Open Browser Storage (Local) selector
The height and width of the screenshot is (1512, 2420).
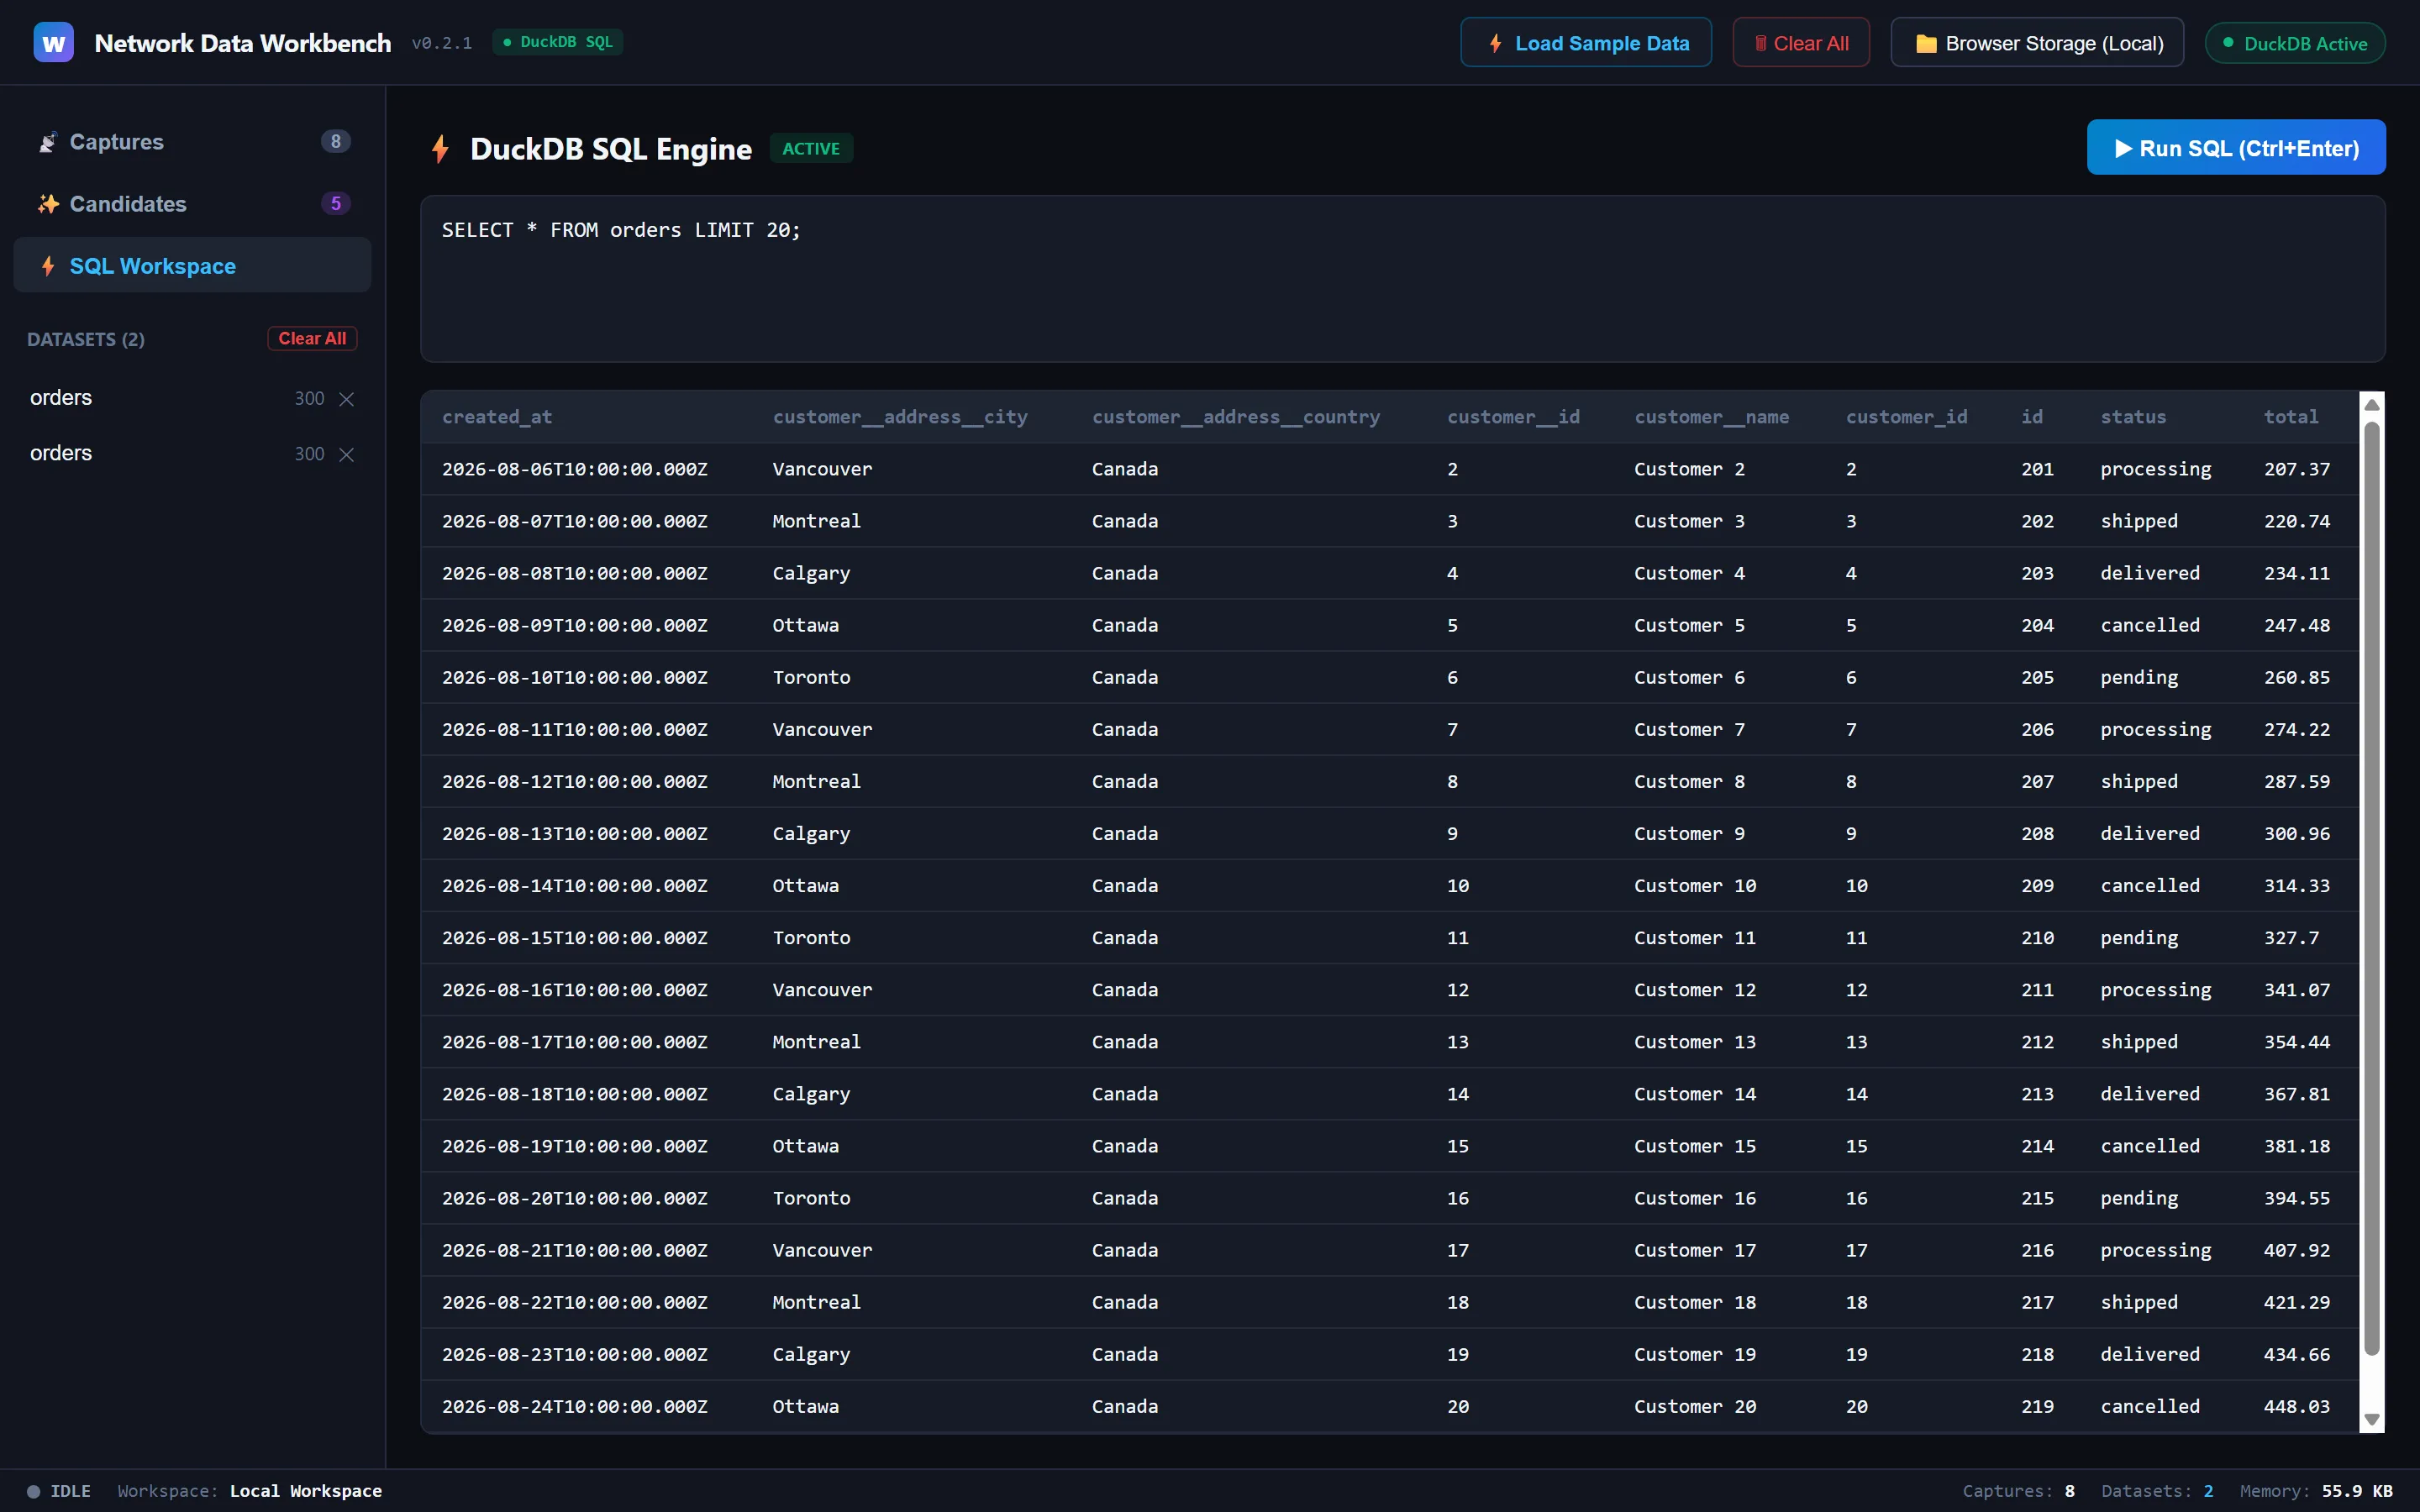click(2037, 43)
